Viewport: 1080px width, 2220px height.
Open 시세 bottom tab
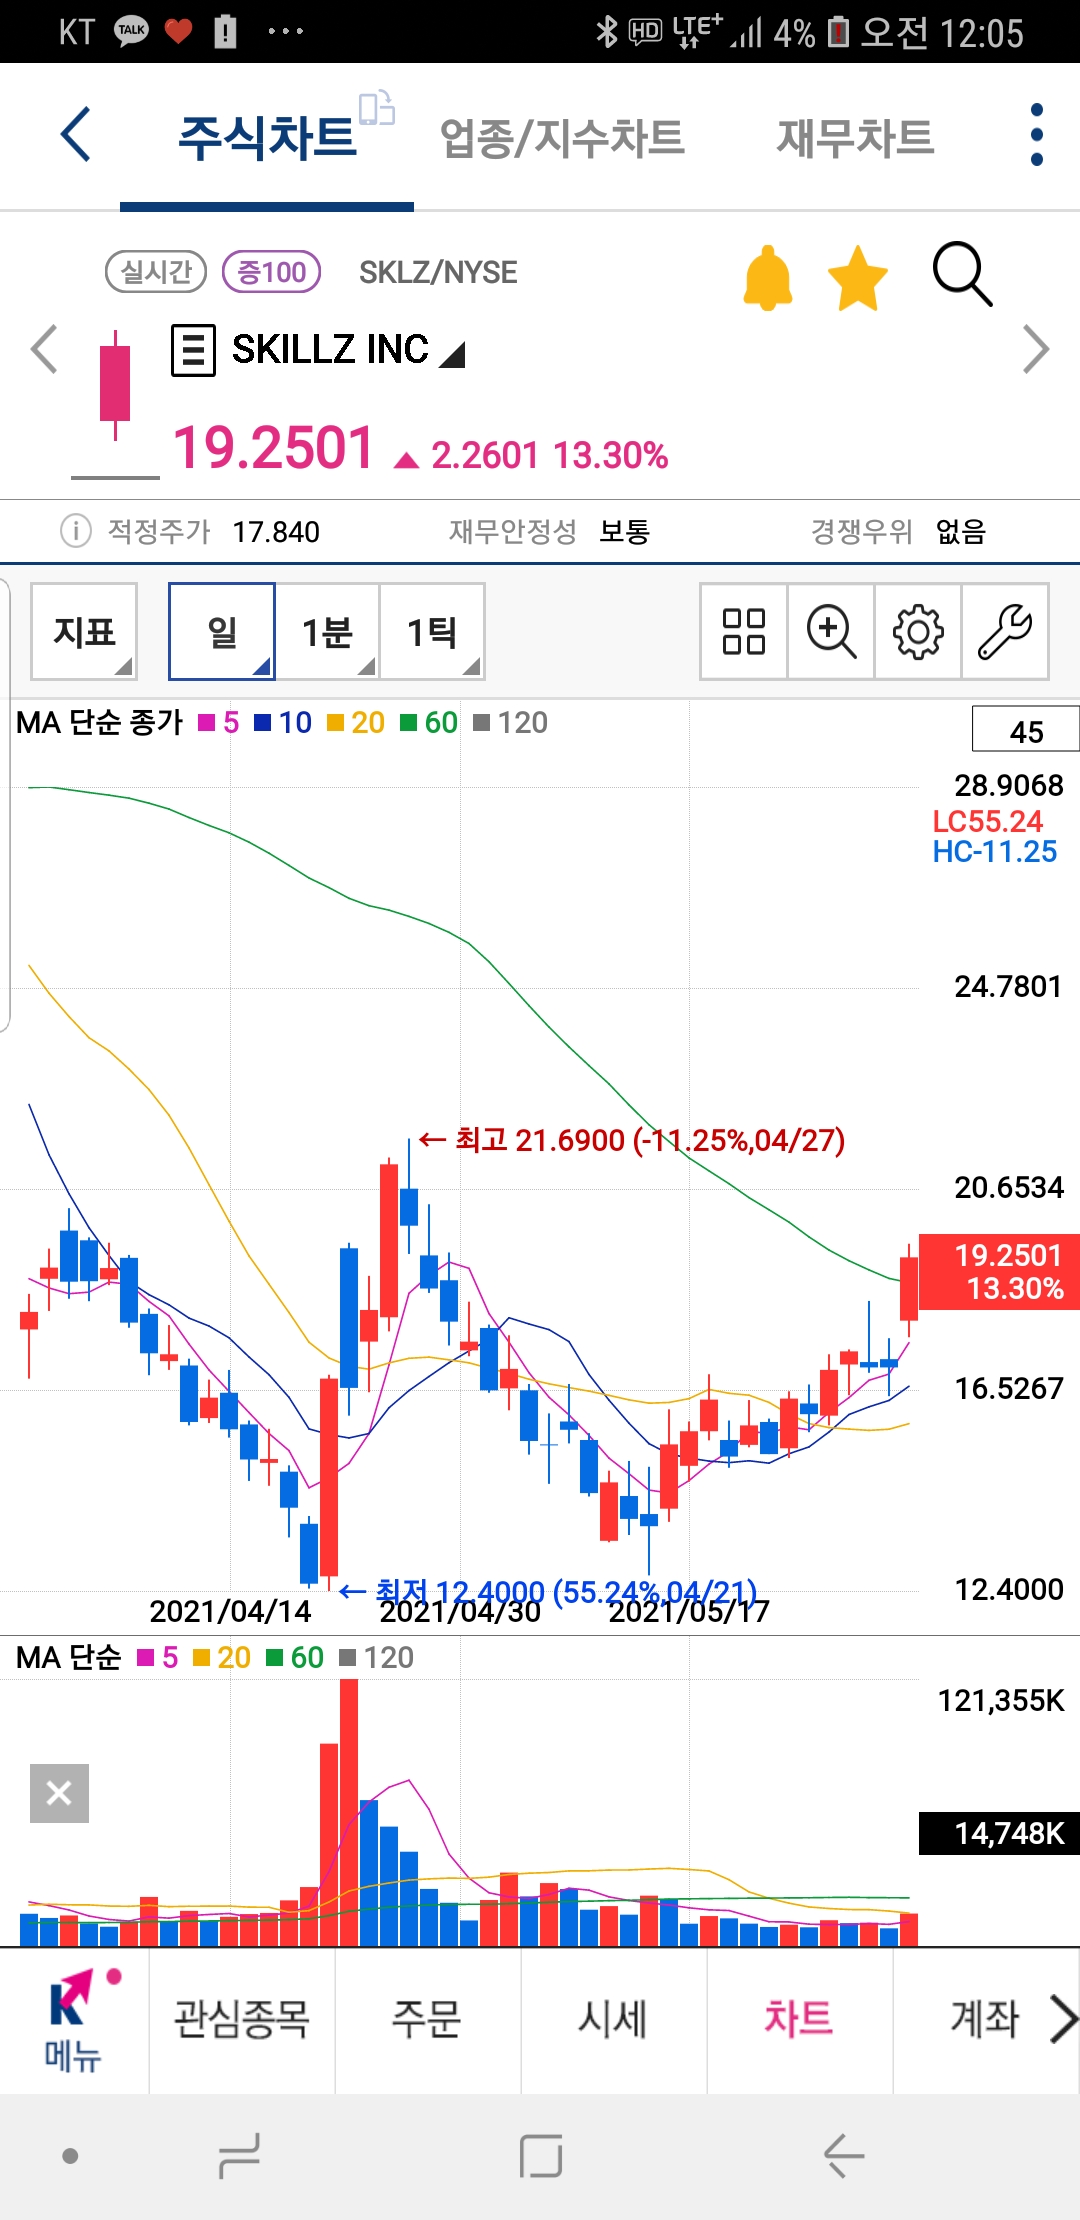613,2019
